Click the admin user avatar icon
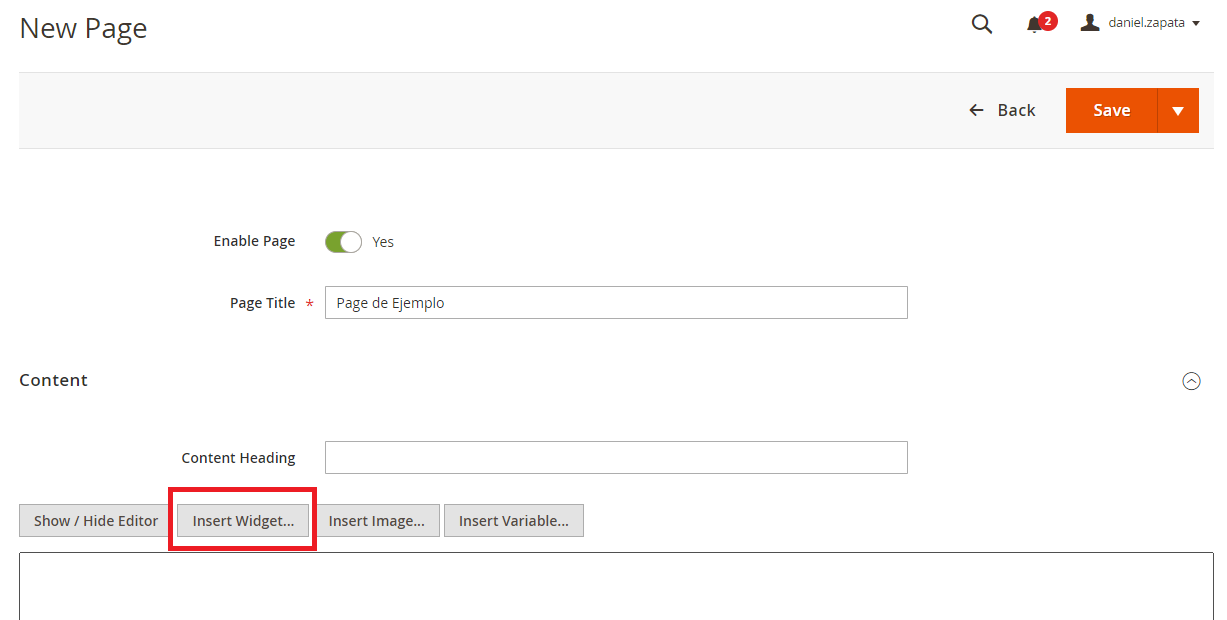The width and height of the screenshot is (1227, 620). click(1089, 21)
